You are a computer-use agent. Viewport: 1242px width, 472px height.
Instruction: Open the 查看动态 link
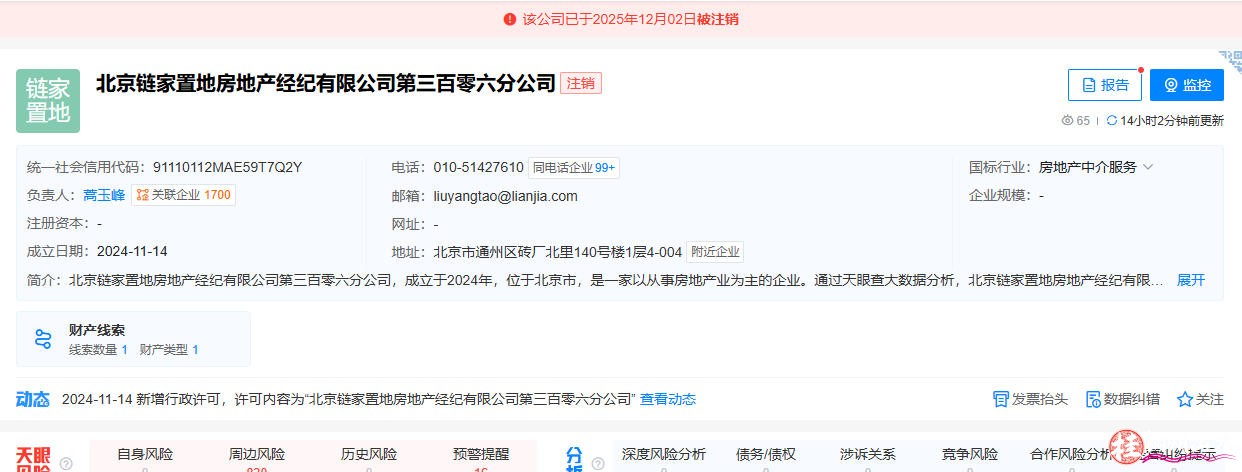click(x=667, y=399)
